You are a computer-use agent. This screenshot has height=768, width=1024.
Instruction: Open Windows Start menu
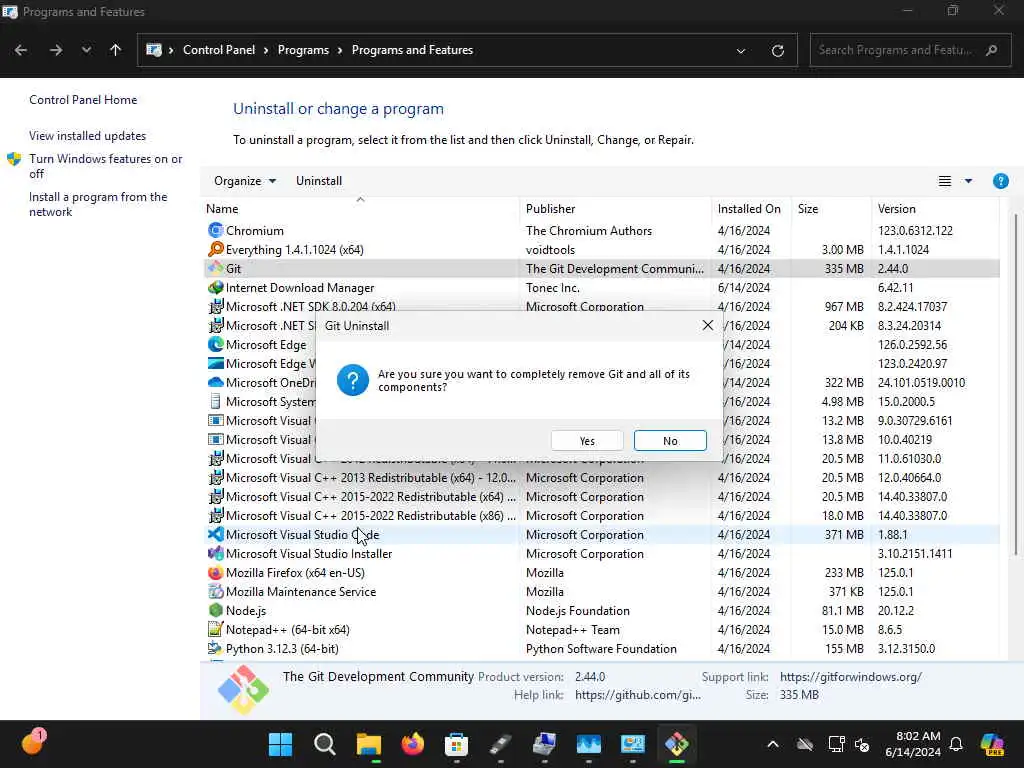coord(280,744)
